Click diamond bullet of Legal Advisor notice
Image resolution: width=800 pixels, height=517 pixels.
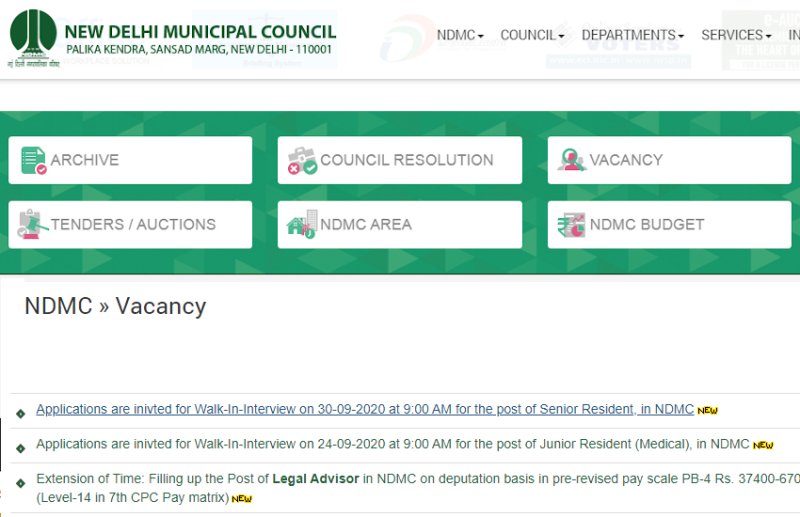(x=21, y=483)
